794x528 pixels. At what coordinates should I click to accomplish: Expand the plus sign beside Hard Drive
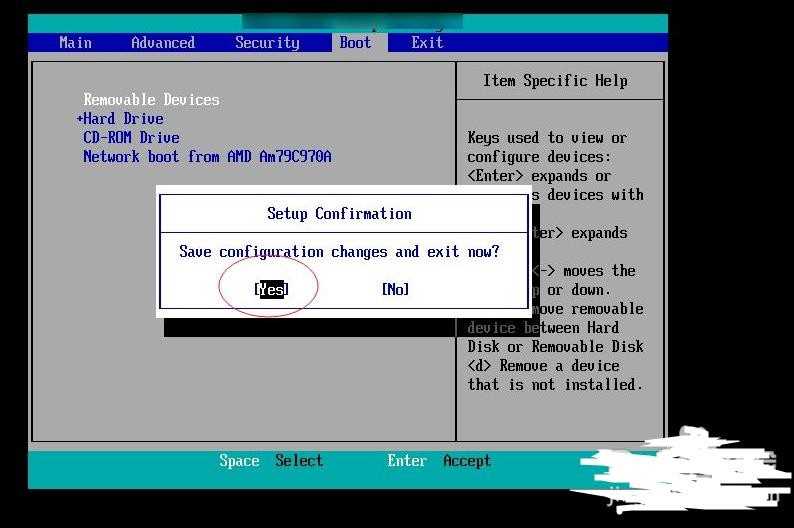click(x=80, y=119)
